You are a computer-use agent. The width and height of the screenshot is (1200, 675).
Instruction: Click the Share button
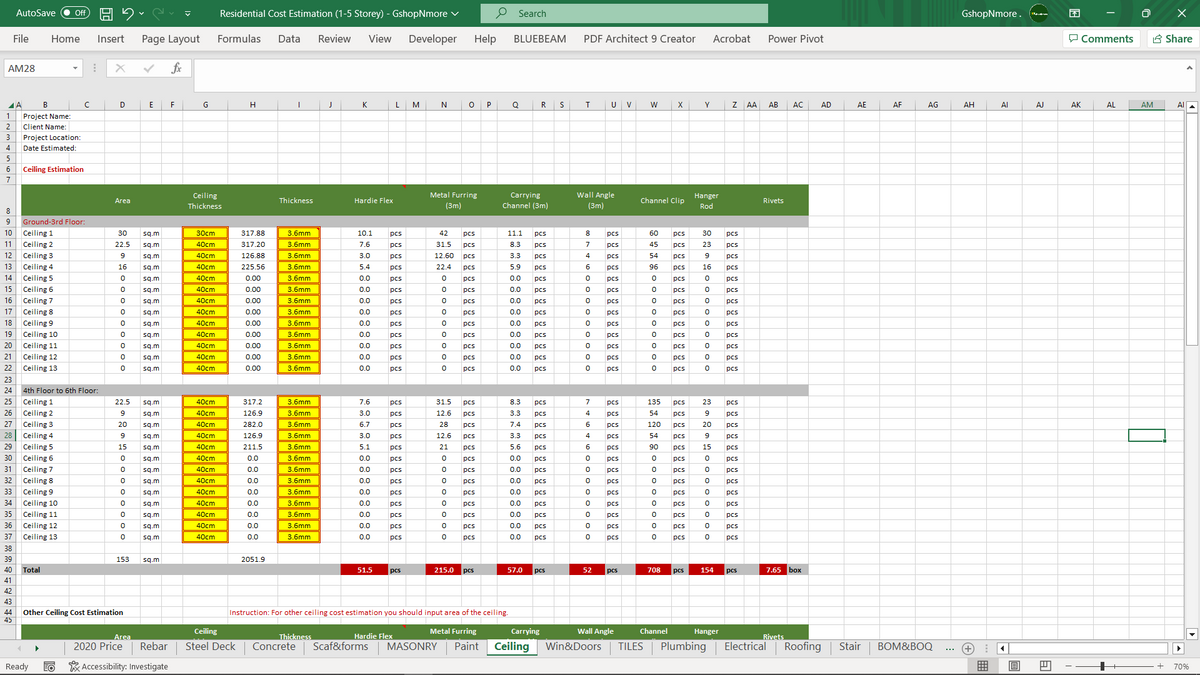coord(1171,38)
